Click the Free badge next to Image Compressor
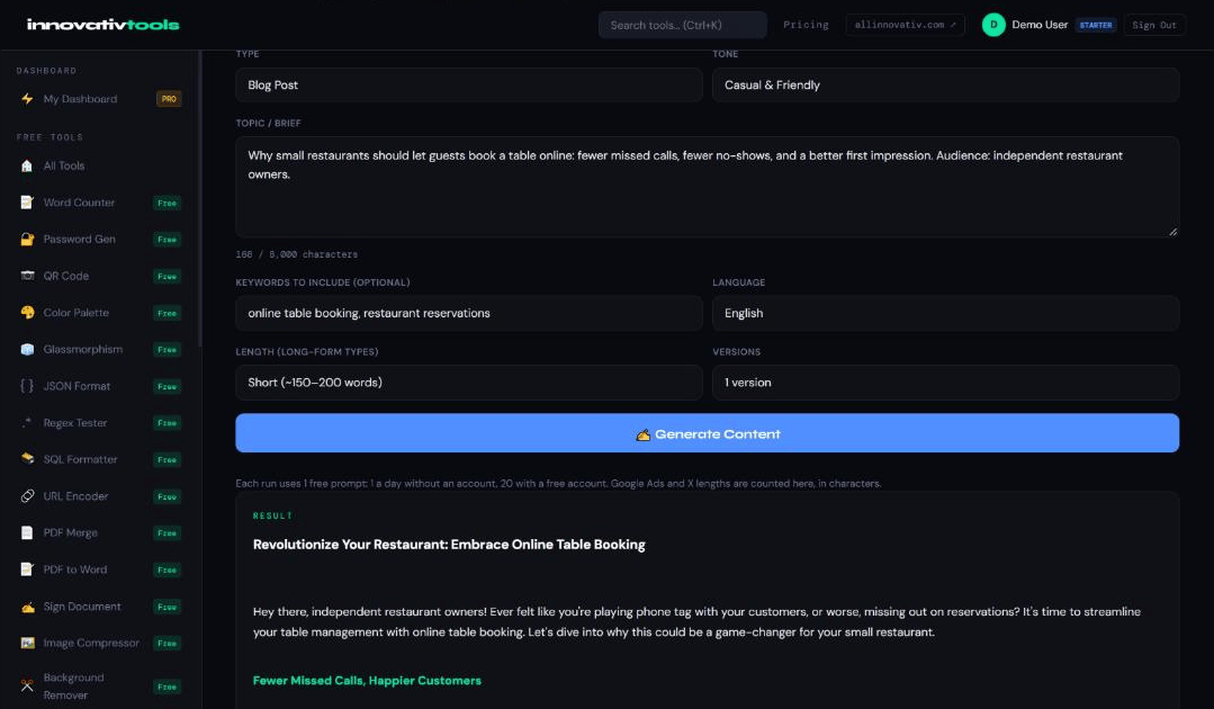Screen dimensions: 1214x709 167,643
